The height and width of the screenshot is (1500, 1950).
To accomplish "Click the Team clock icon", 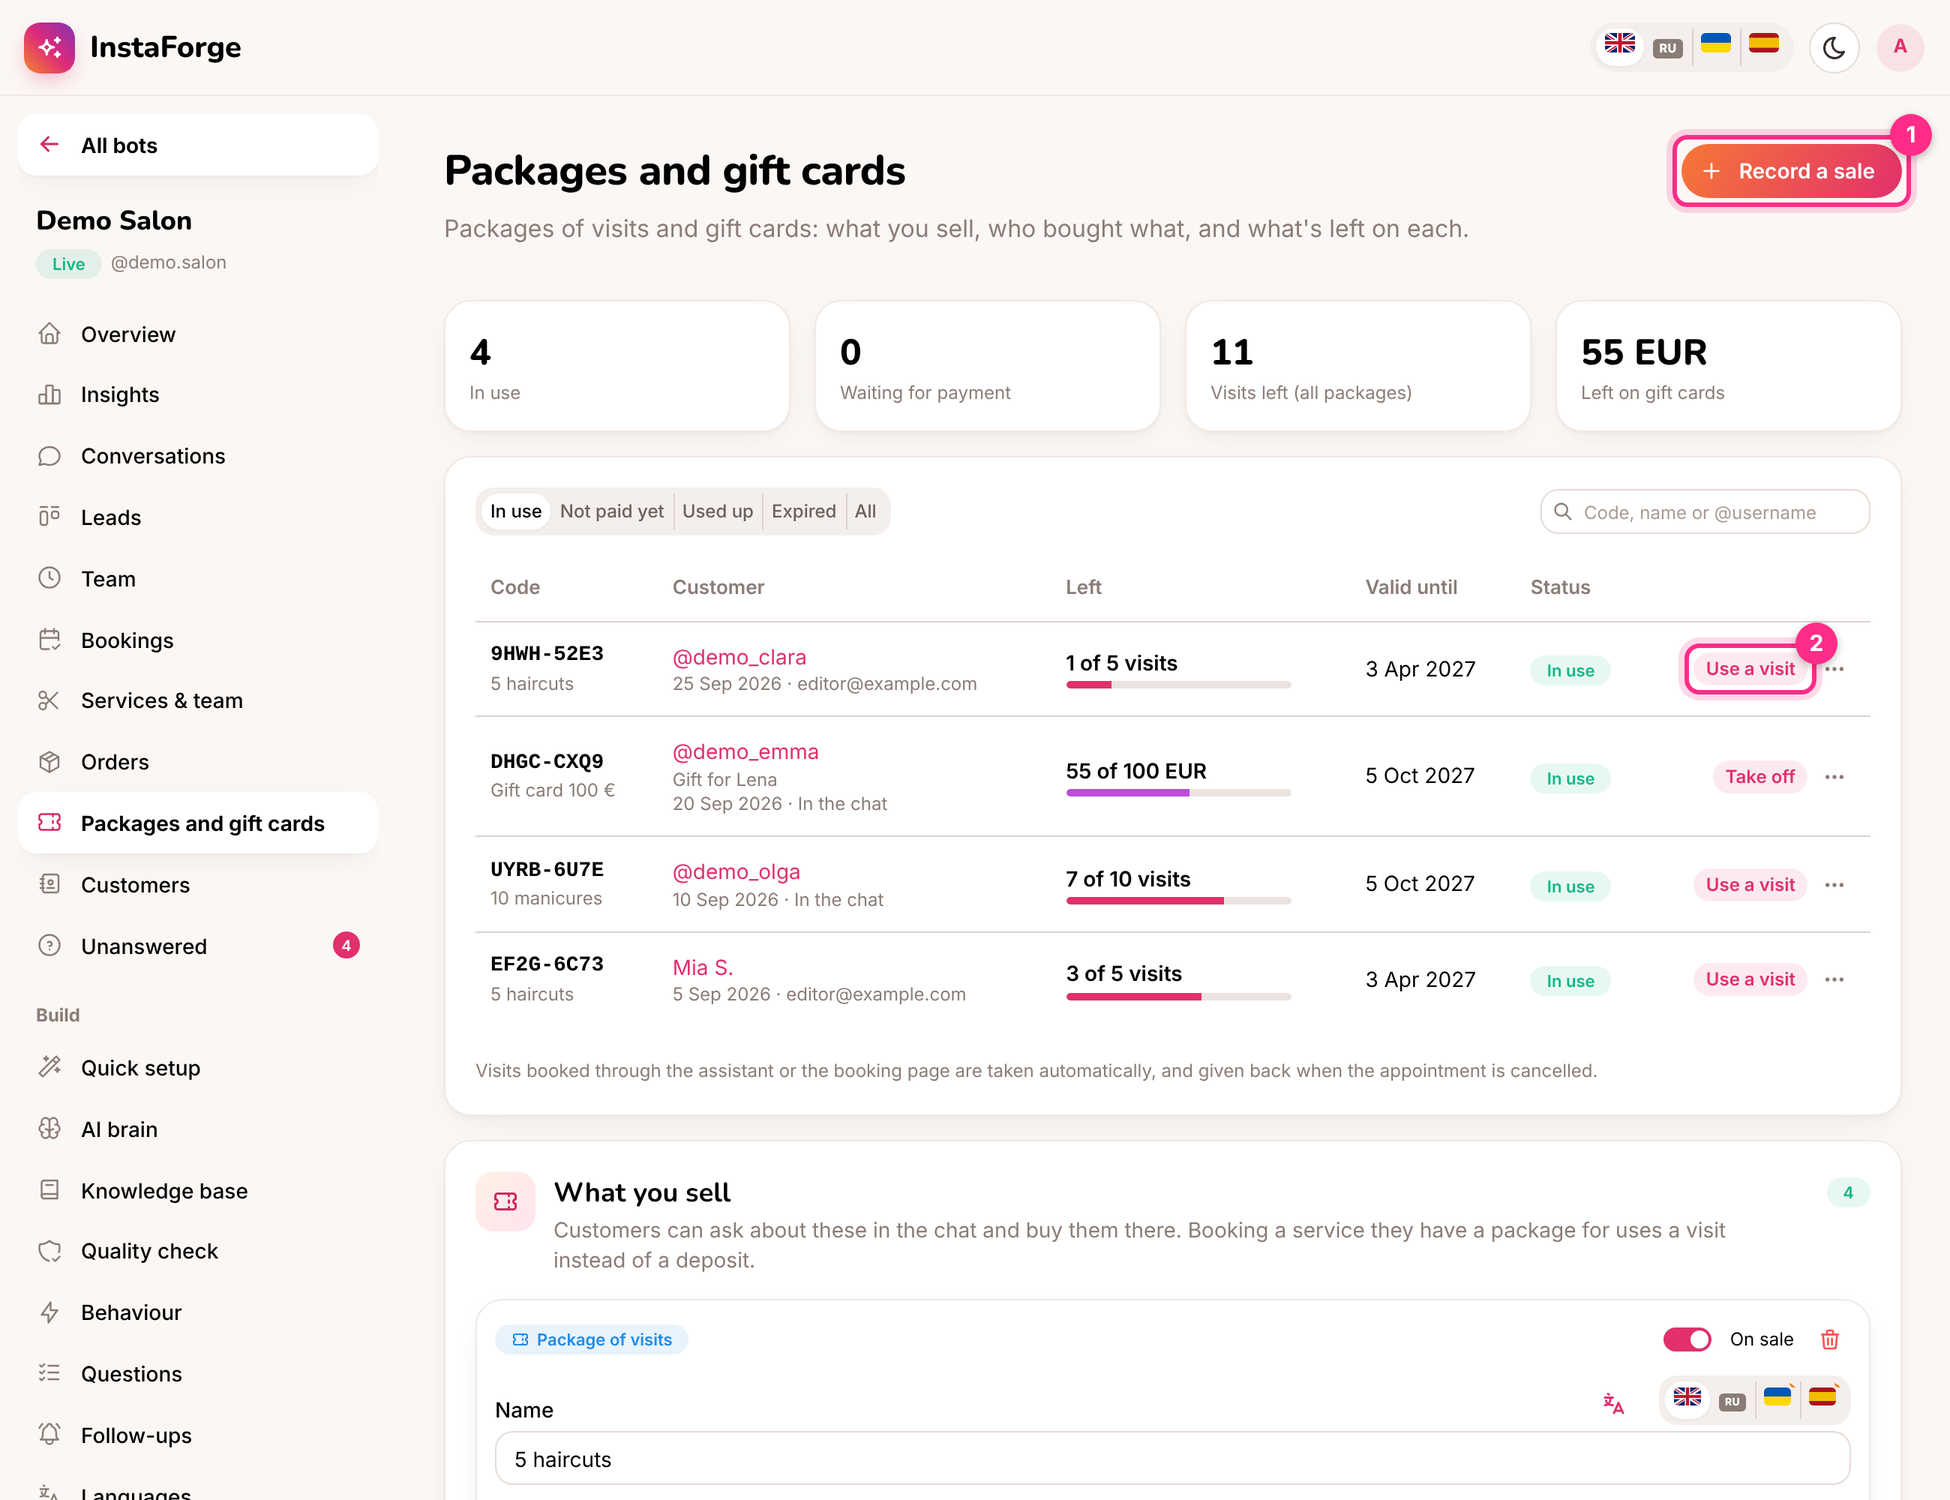I will coord(49,578).
